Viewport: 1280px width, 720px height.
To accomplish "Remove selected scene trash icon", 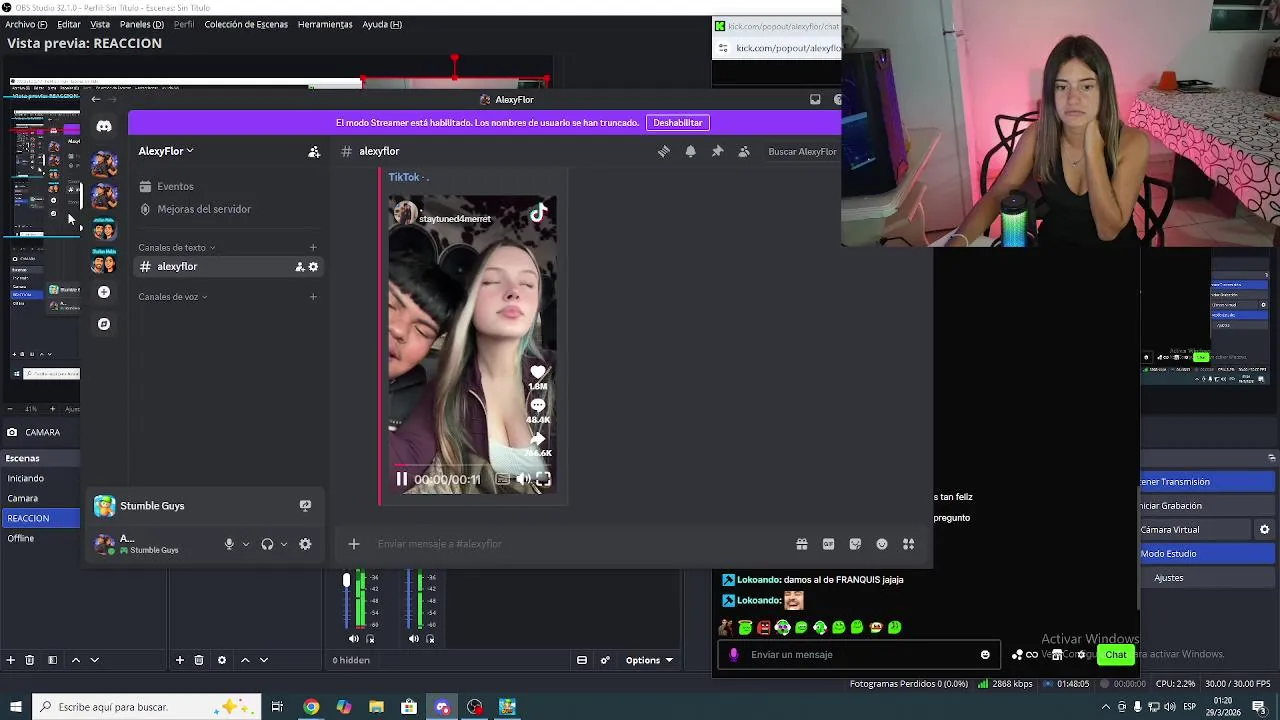I will pos(30,660).
